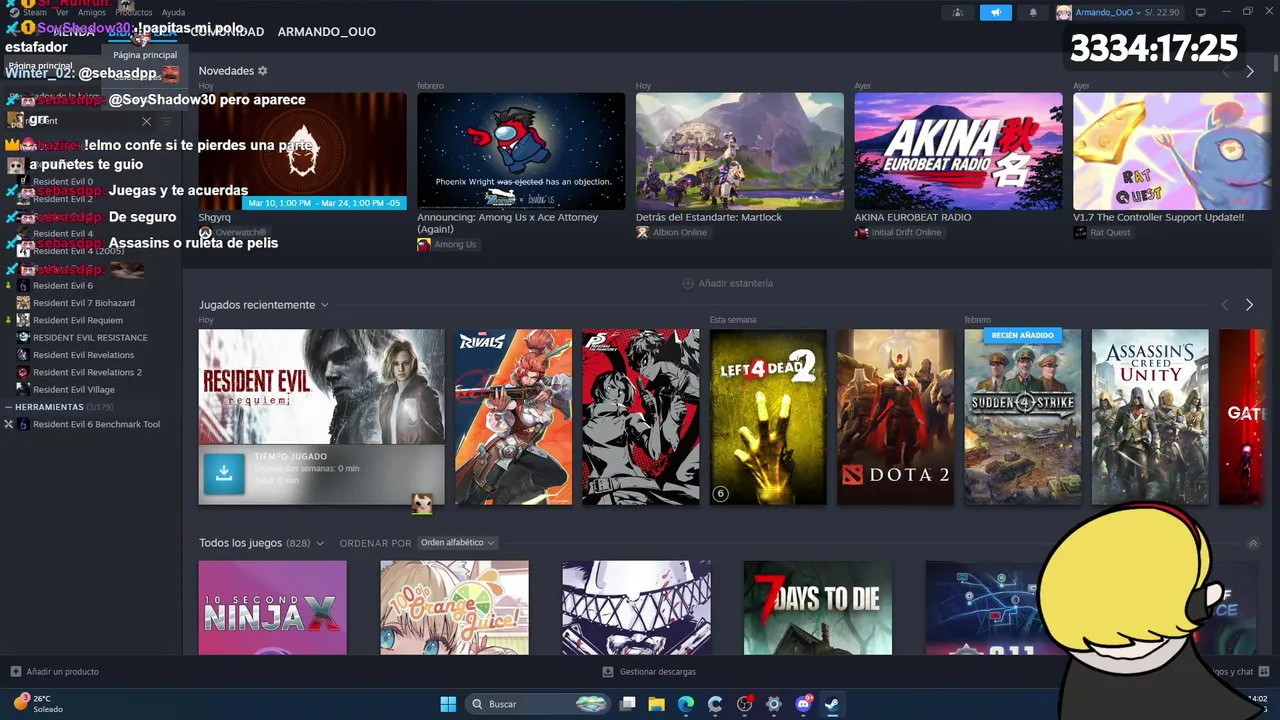Advance to the next Jugados recientemente games
The width and height of the screenshot is (1280, 720).
[1249, 305]
